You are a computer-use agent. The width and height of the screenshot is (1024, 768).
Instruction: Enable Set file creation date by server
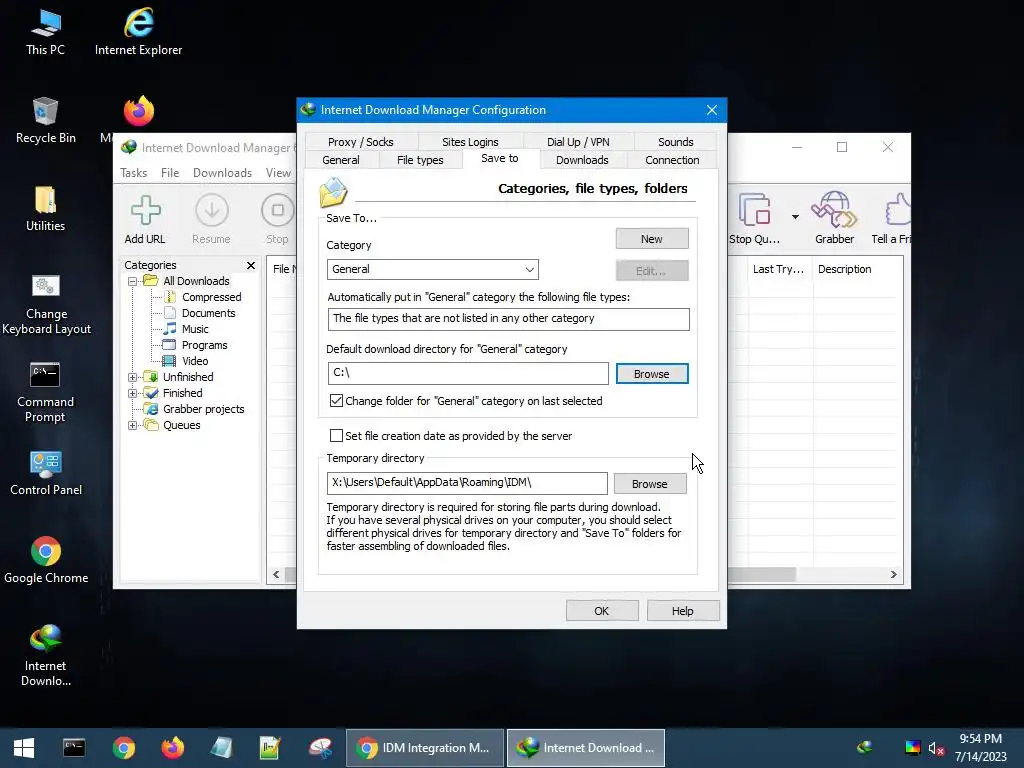pyautogui.click(x=336, y=436)
